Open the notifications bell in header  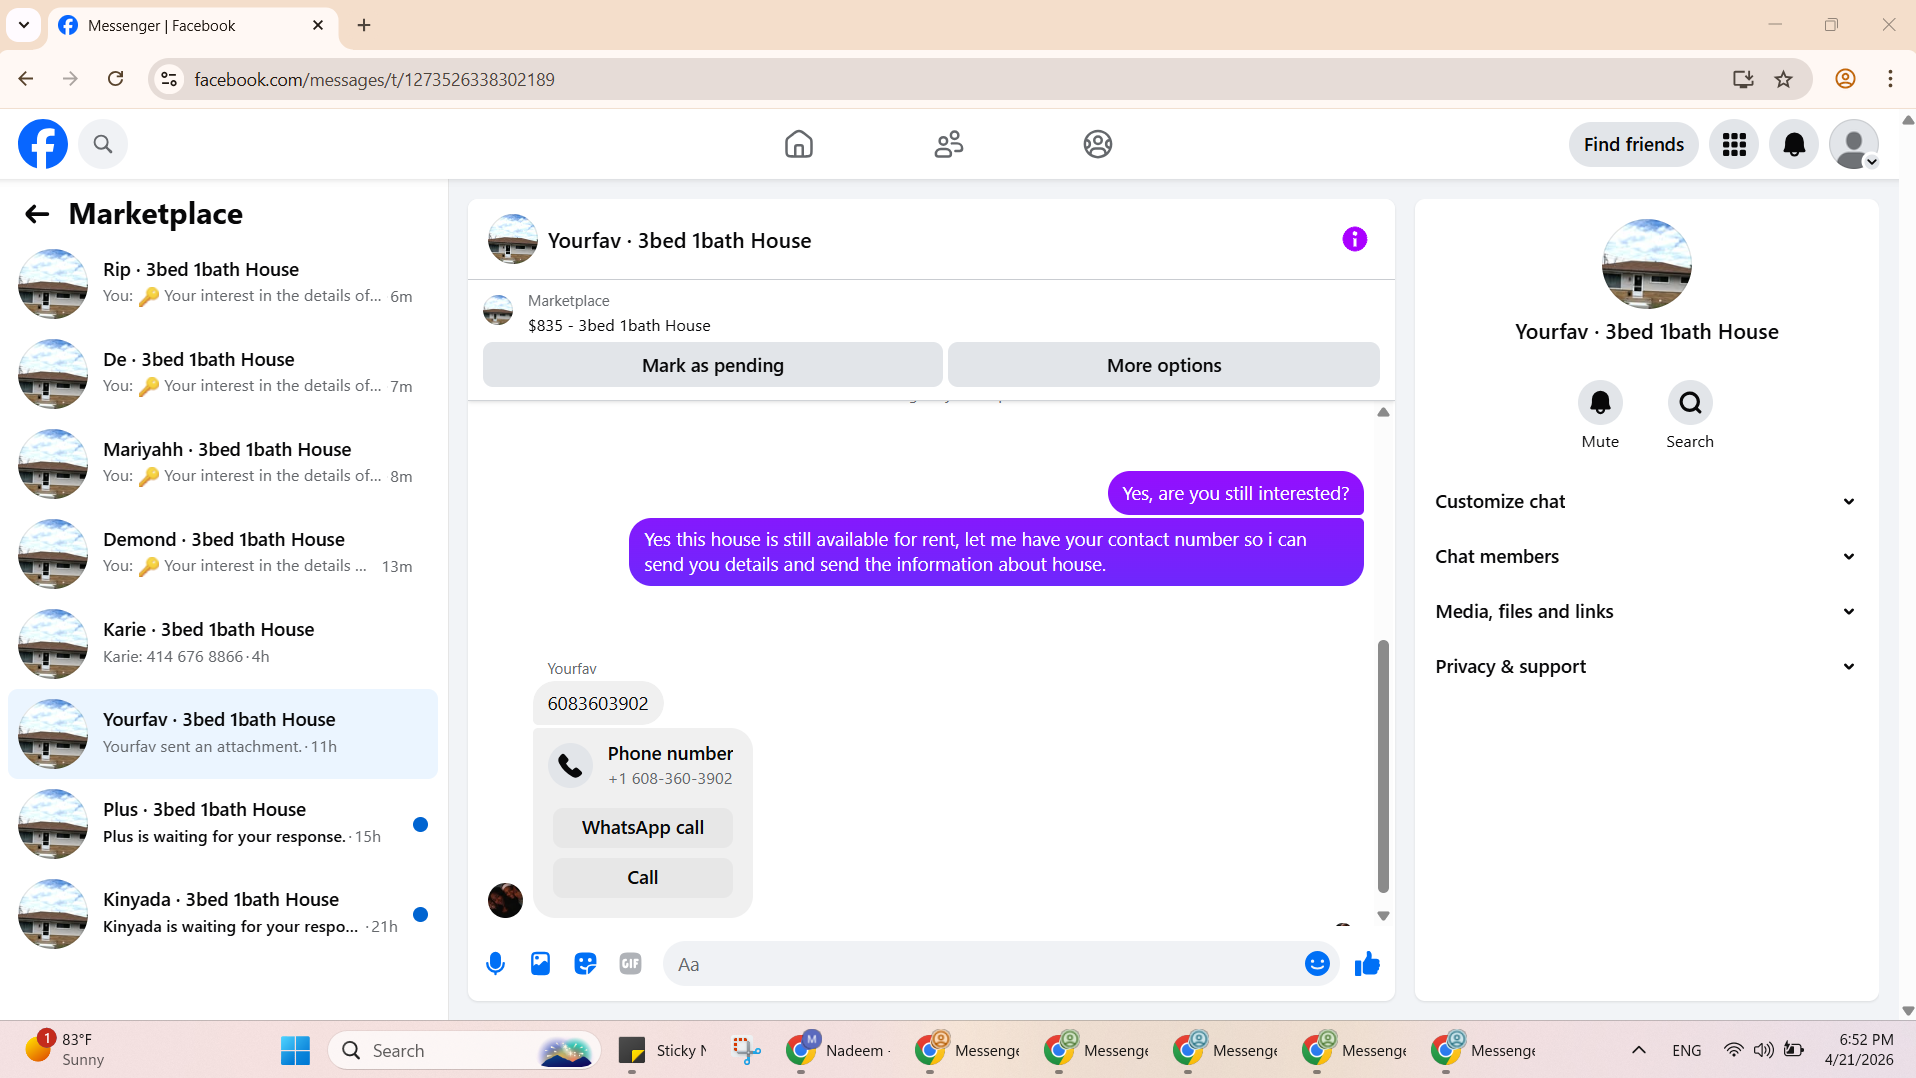pos(1794,145)
